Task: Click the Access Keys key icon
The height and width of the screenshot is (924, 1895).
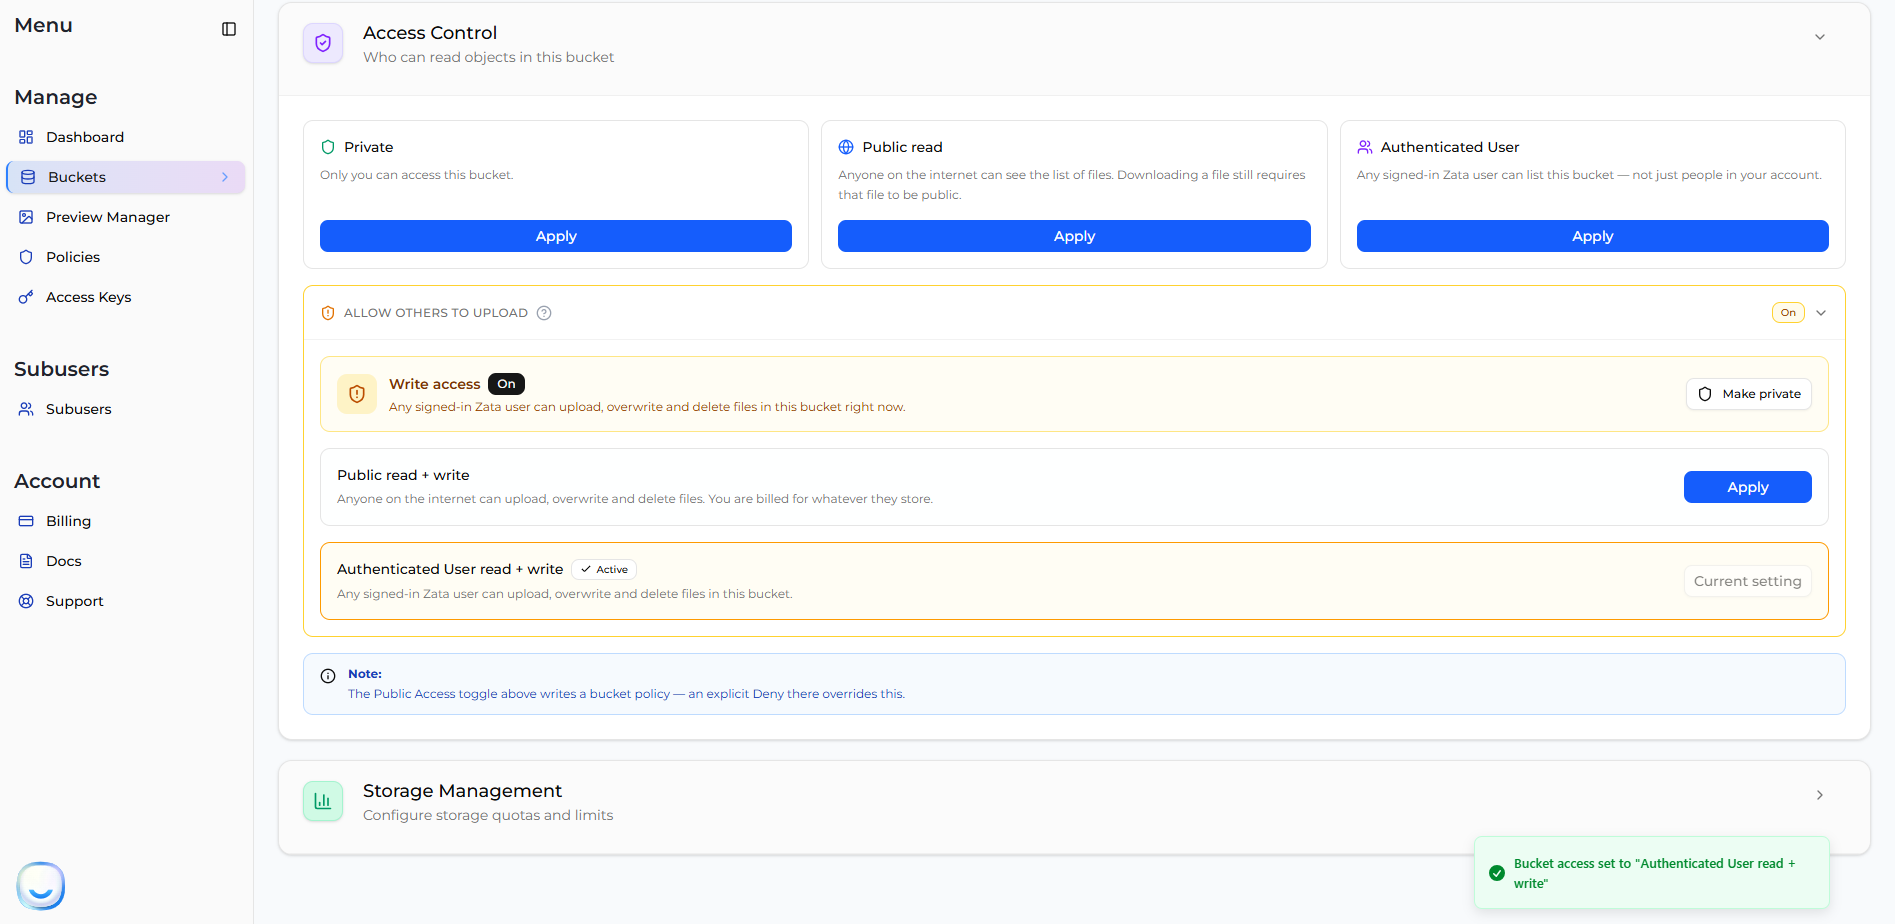Action: (26, 297)
